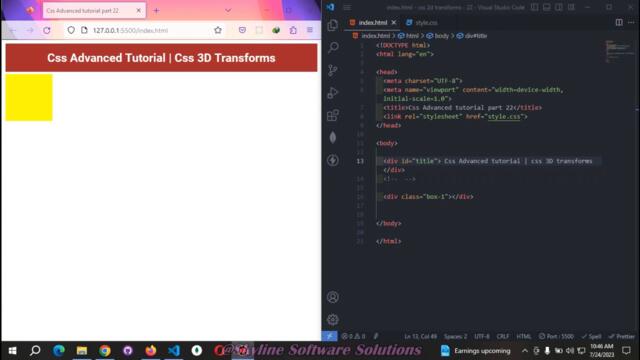This screenshot has width=640, height=360.
Task: Open the MongoDB leaf icon in activity bar
Action: point(333,138)
